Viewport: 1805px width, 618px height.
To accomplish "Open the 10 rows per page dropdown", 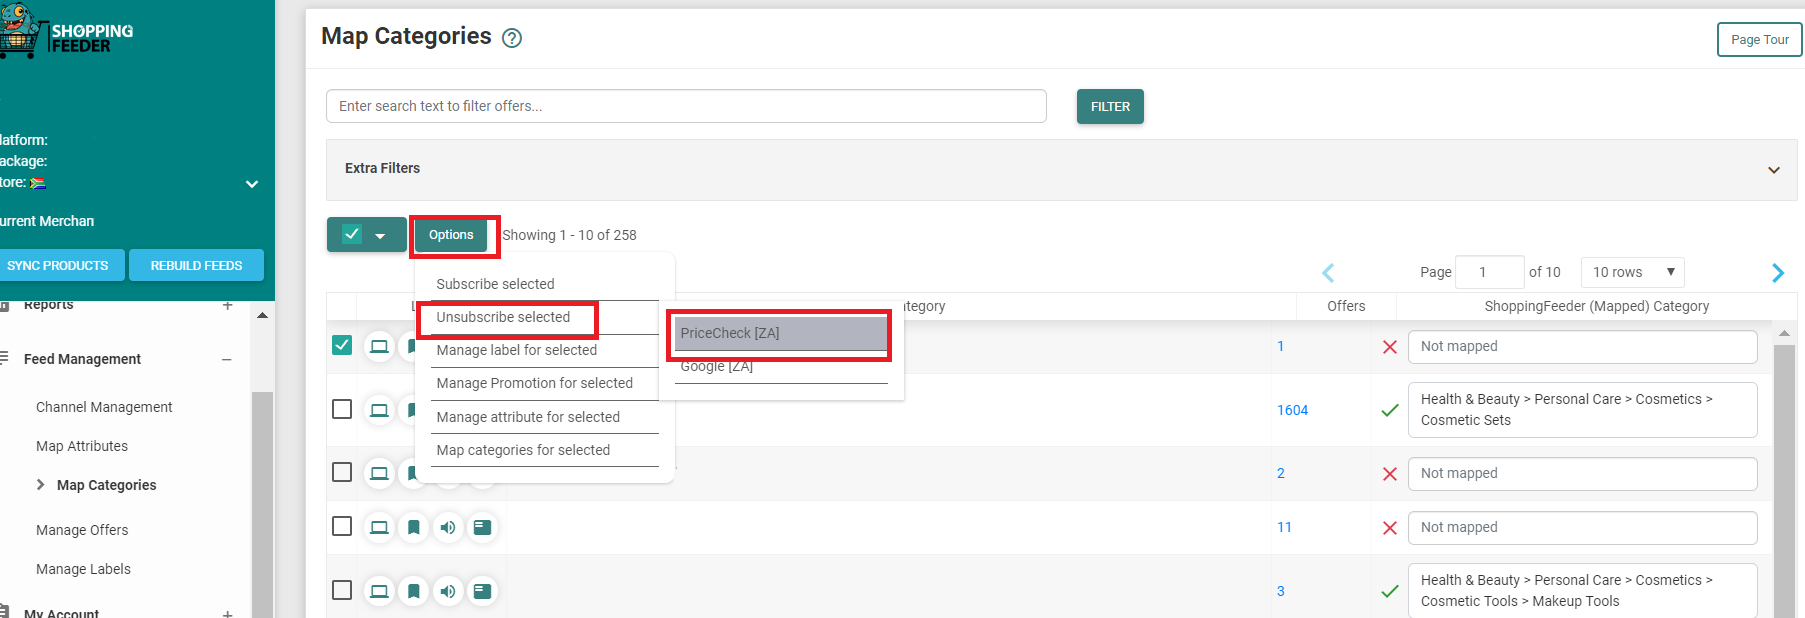I will coord(1632,272).
